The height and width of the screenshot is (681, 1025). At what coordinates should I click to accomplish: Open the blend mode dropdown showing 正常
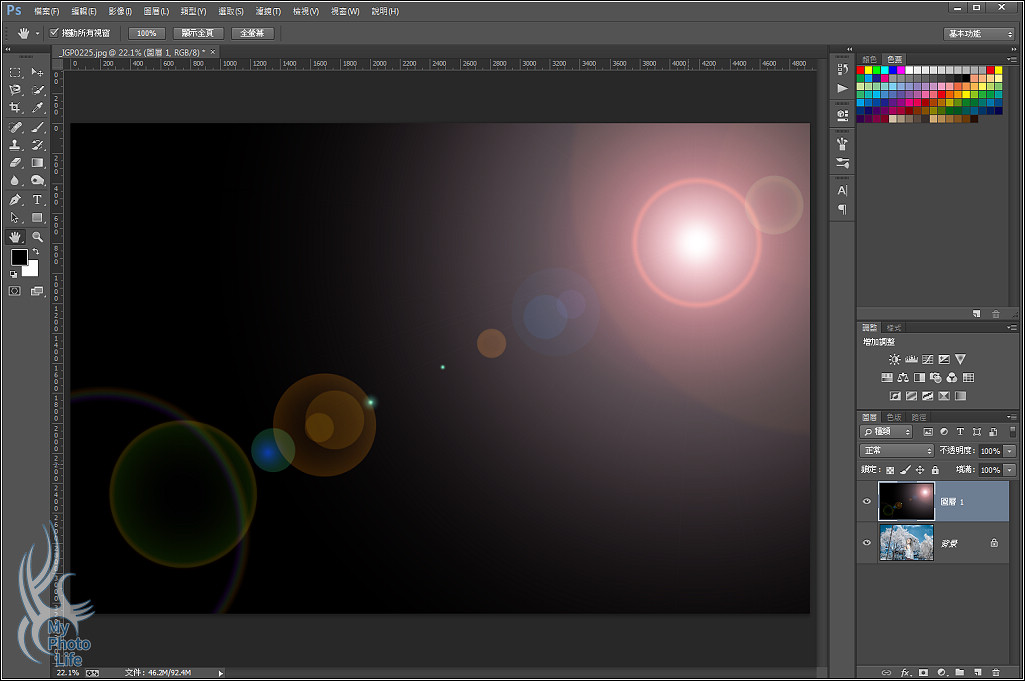(x=897, y=451)
